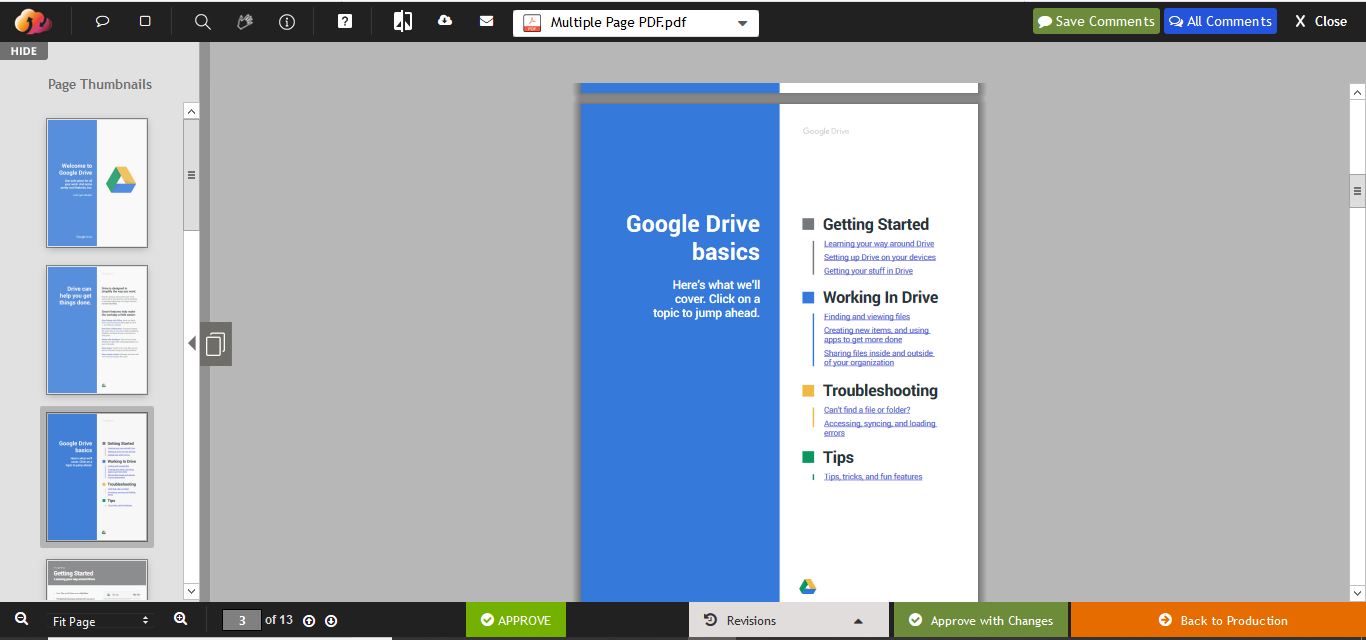Open the Fit Page zoom dropdown
The image size is (1366, 640).
coord(100,621)
